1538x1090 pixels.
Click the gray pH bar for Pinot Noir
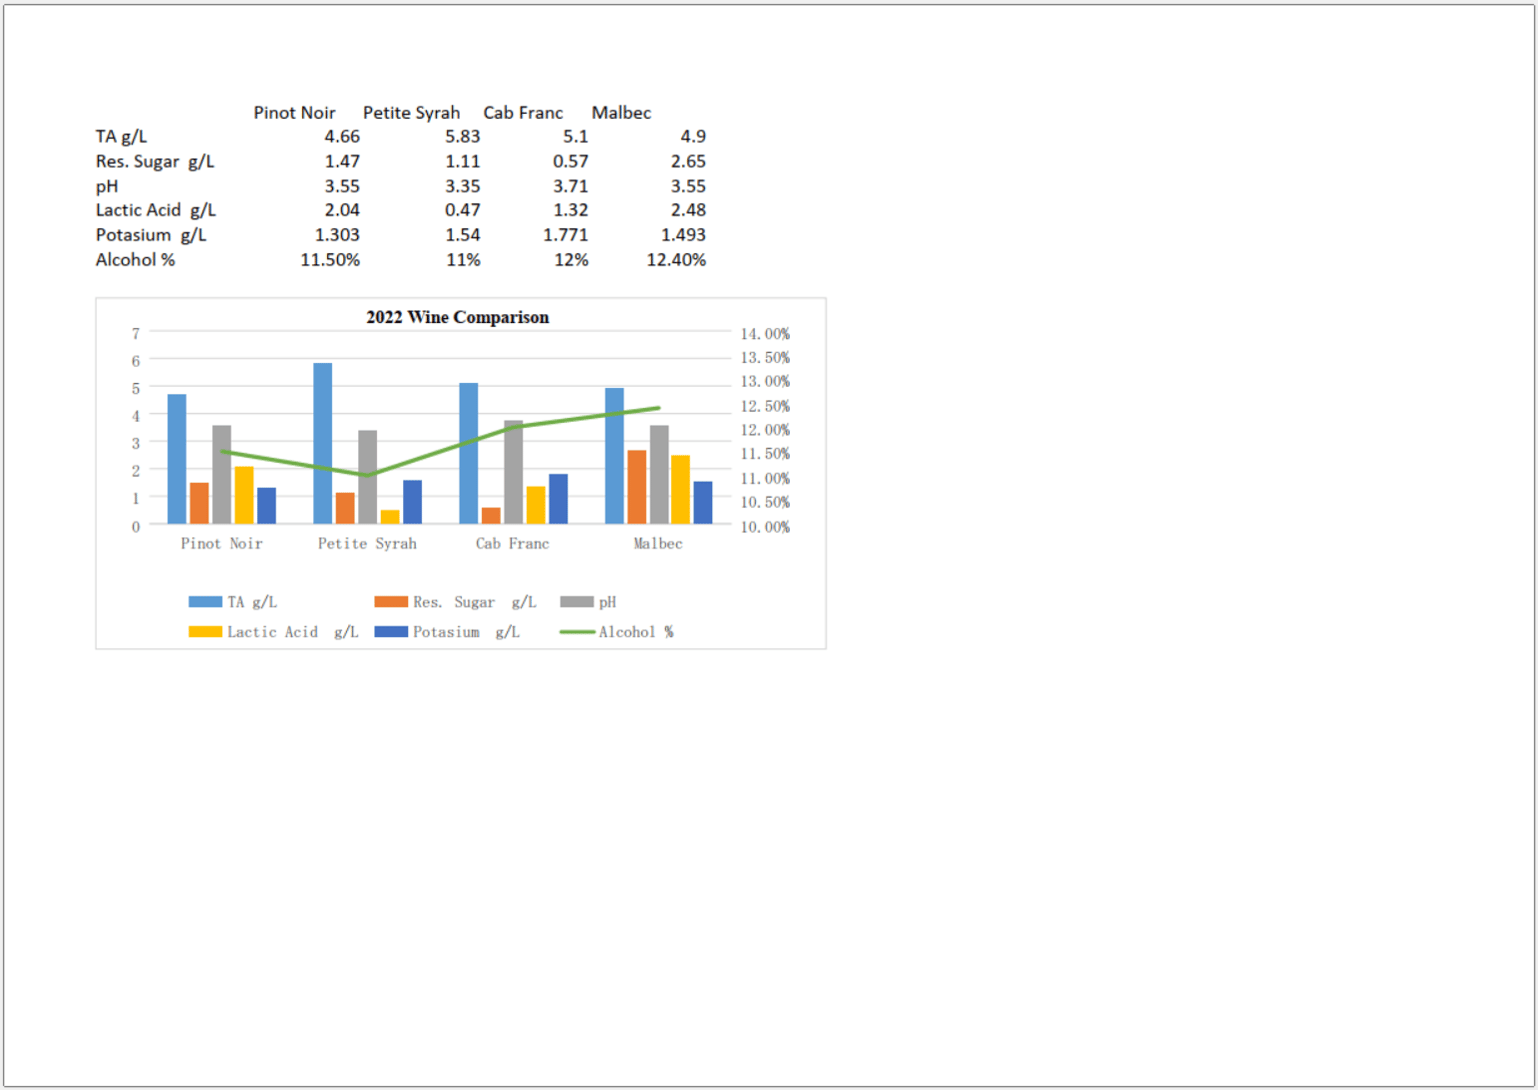point(220,475)
